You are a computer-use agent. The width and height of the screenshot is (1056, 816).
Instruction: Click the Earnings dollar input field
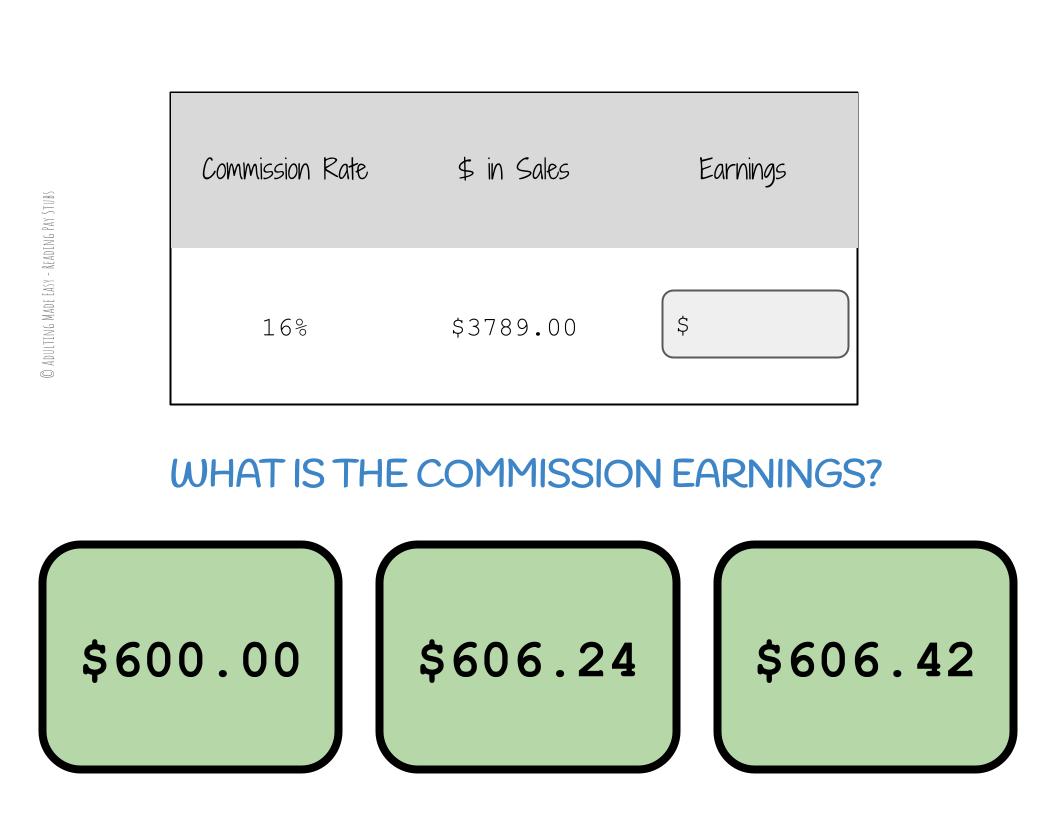click(755, 324)
